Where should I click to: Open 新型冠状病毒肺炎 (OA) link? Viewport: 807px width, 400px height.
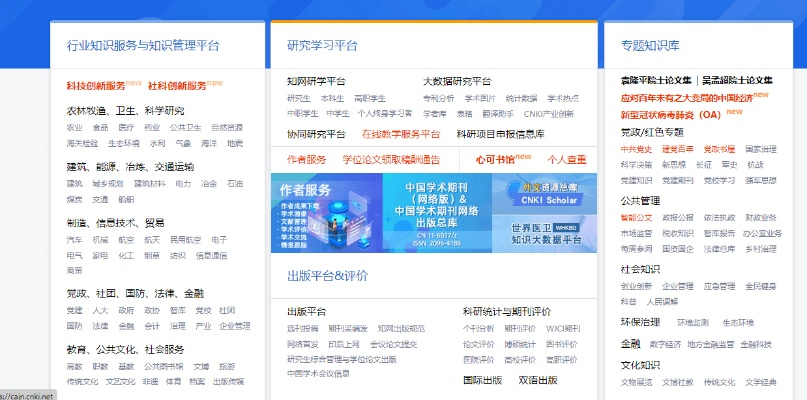tap(671, 115)
